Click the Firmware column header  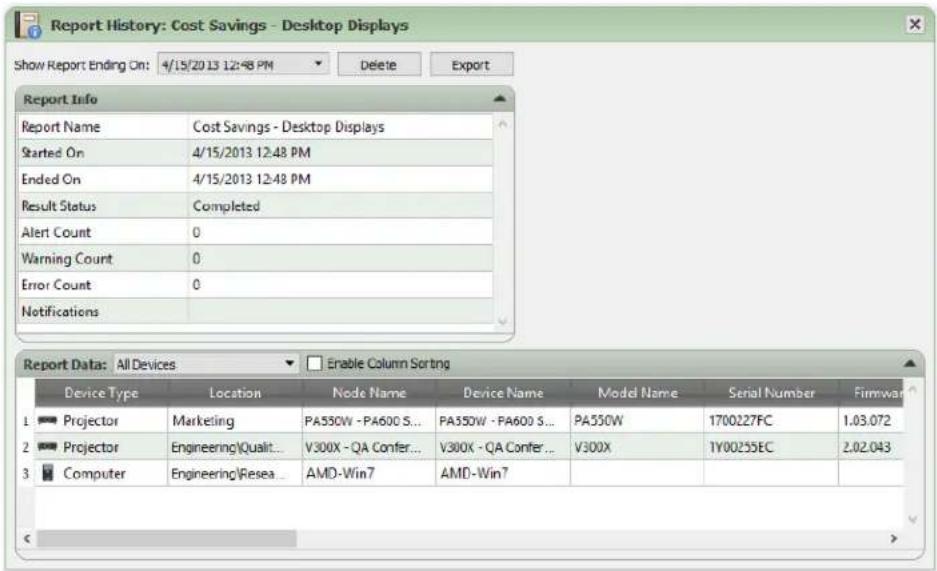click(871, 392)
